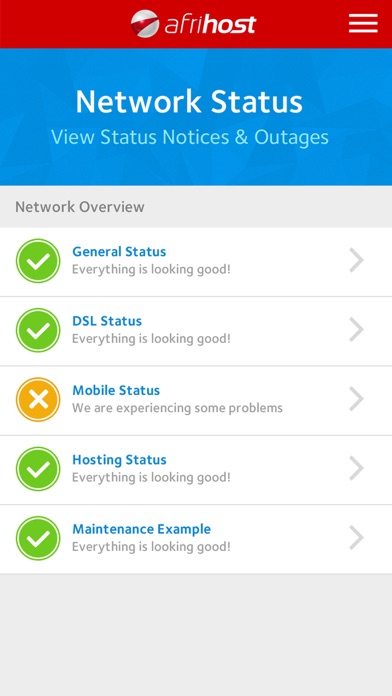392x696 pixels.
Task: Expand the Mobile Status row chevron
Action: (x=356, y=399)
